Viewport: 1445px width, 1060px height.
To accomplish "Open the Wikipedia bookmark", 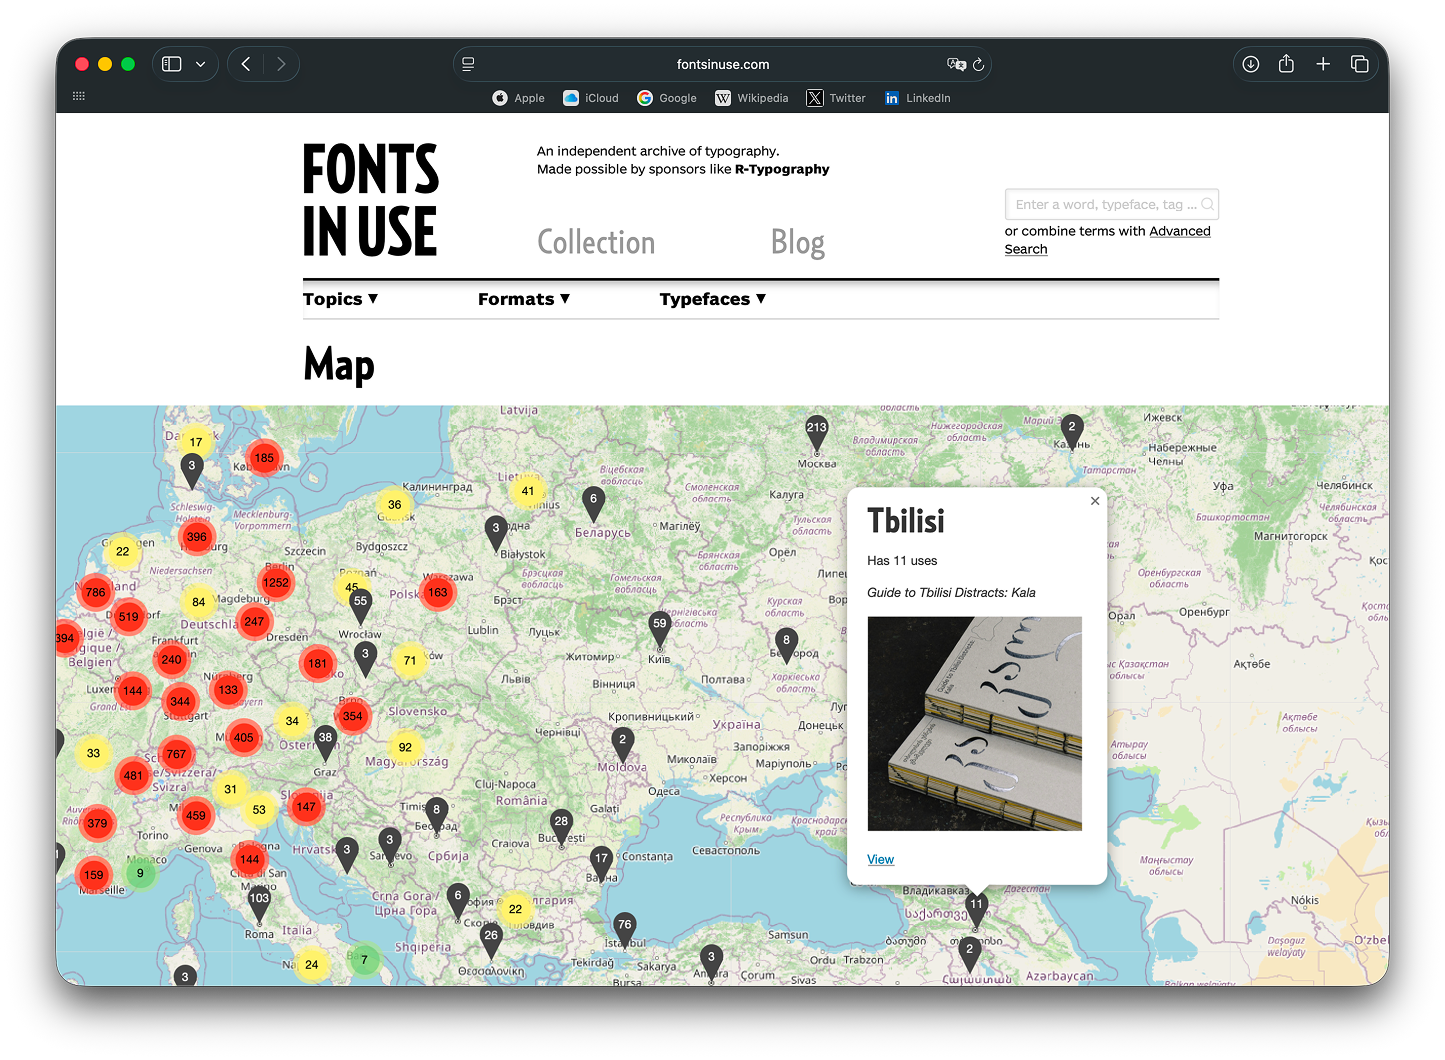I will click(x=752, y=98).
